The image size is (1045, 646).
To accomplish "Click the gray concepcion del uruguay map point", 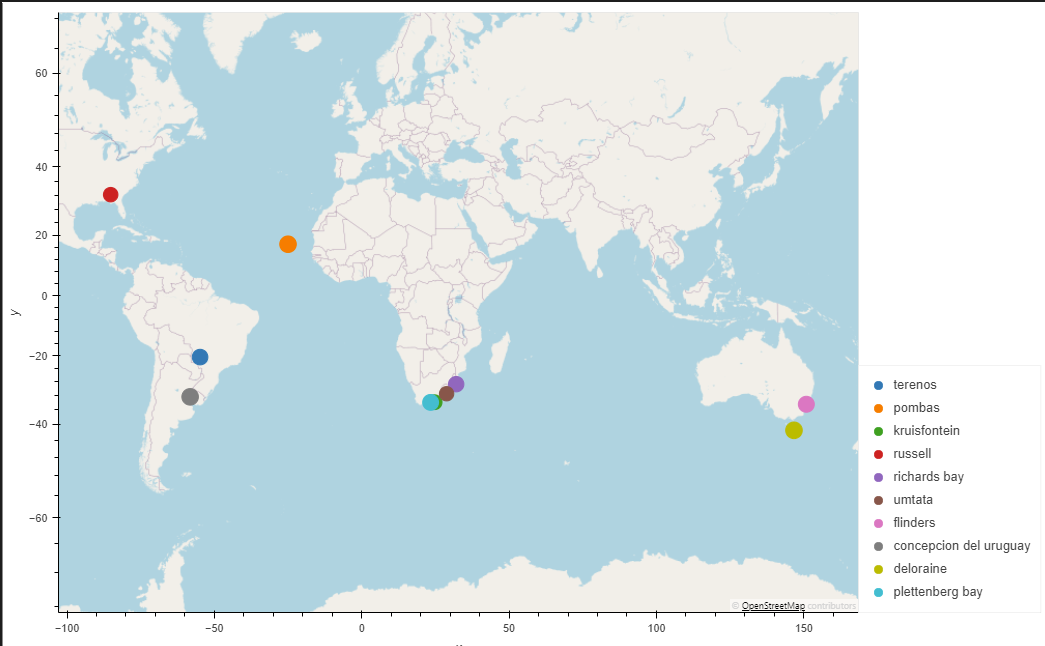I will tap(190, 397).
